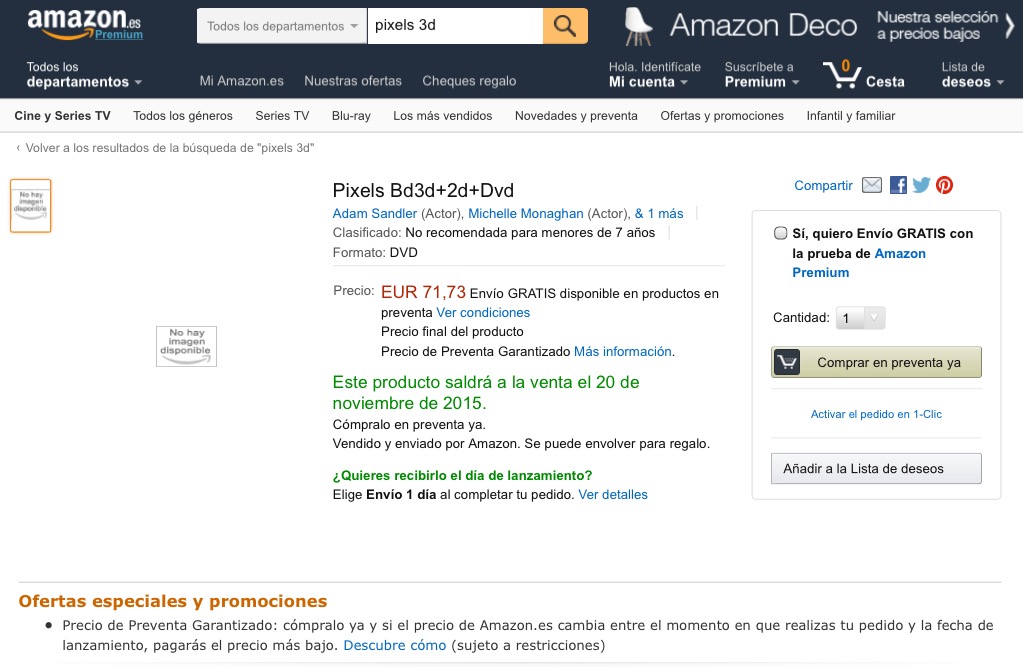
Task: Click the Amazon Deco chair banner
Action: coord(817,26)
